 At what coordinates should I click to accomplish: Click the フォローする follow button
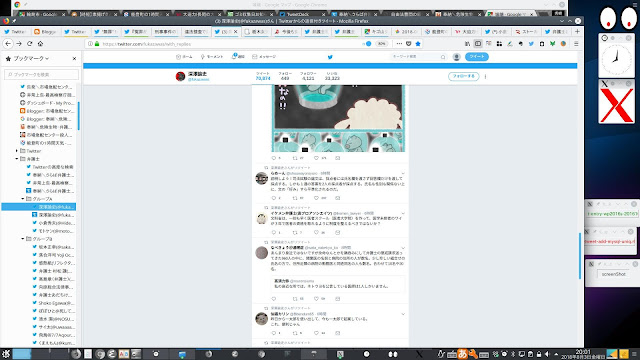click(x=464, y=76)
